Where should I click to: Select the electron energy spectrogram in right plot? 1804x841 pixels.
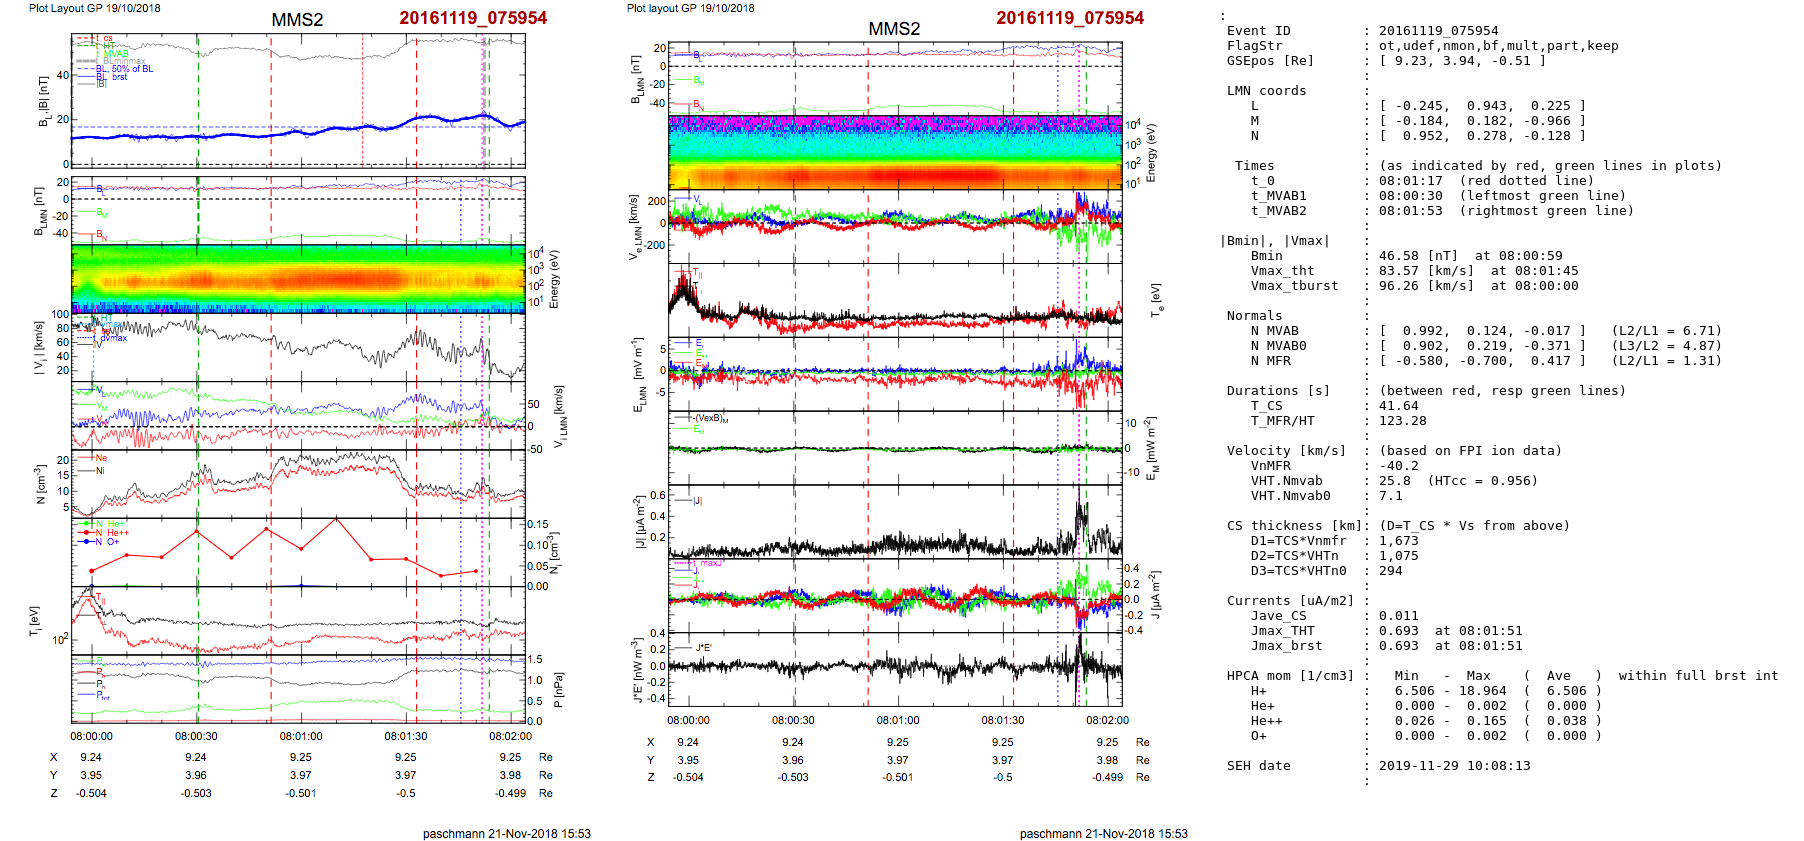895,152
